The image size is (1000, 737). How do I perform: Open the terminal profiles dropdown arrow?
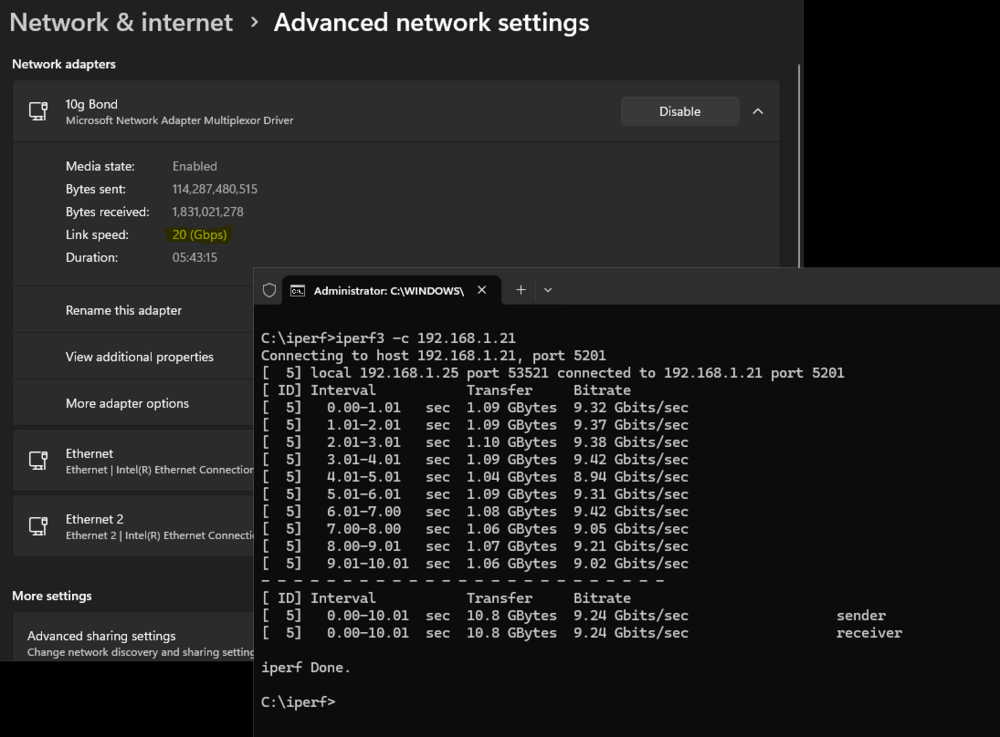click(548, 290)
